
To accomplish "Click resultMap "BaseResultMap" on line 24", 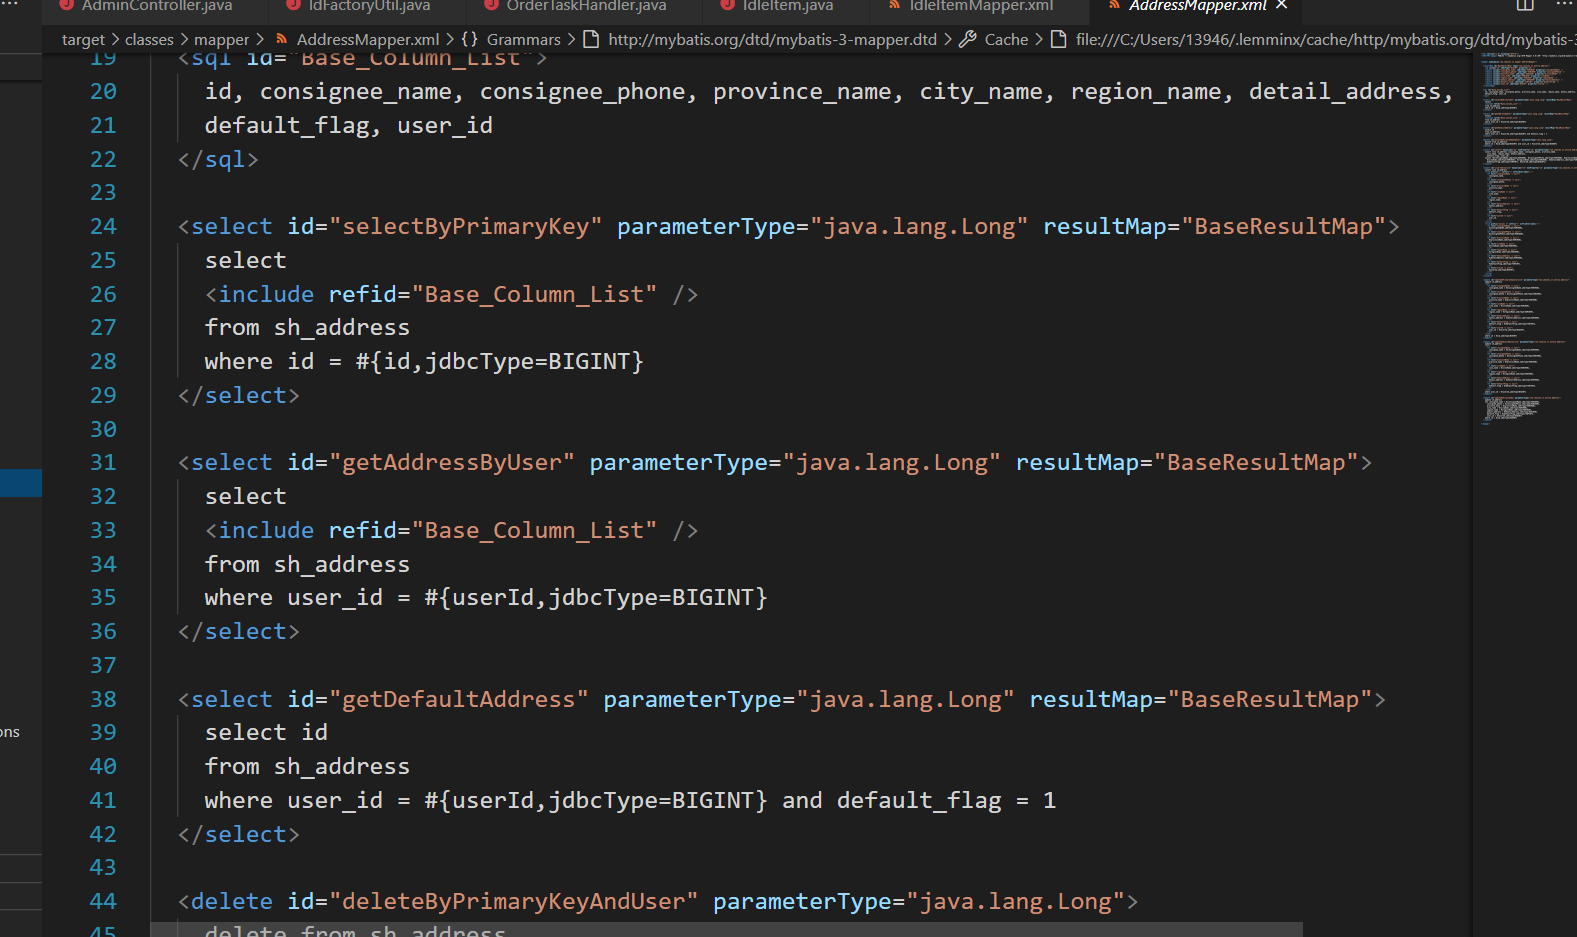I will pos(1214,227).
